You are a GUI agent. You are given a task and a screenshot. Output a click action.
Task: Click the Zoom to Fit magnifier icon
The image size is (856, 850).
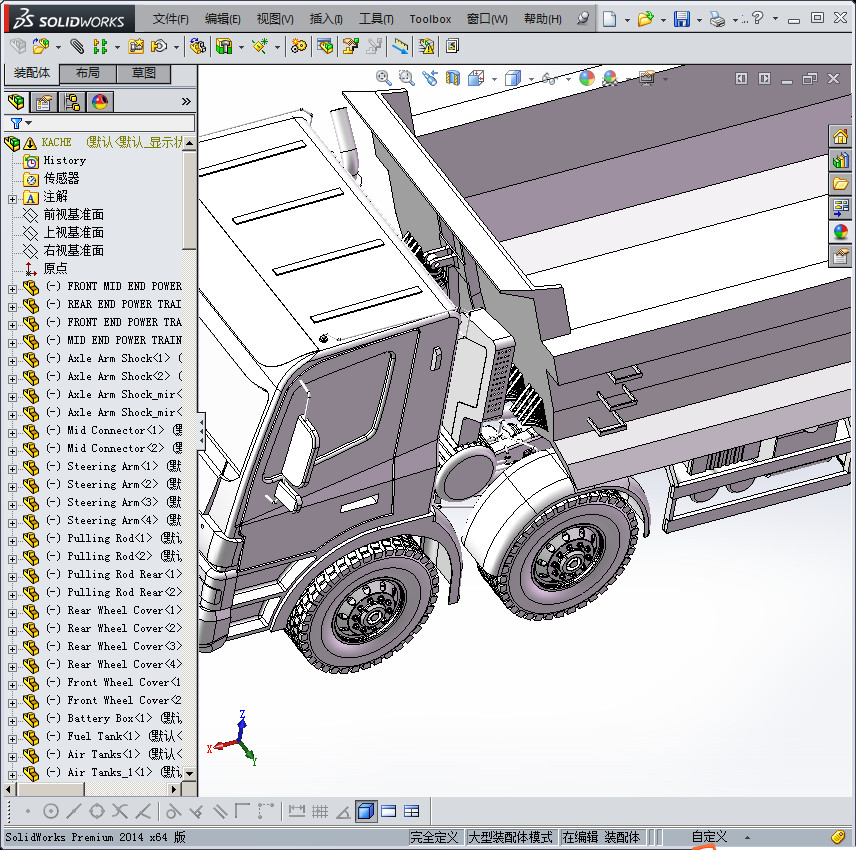[383, 77]
